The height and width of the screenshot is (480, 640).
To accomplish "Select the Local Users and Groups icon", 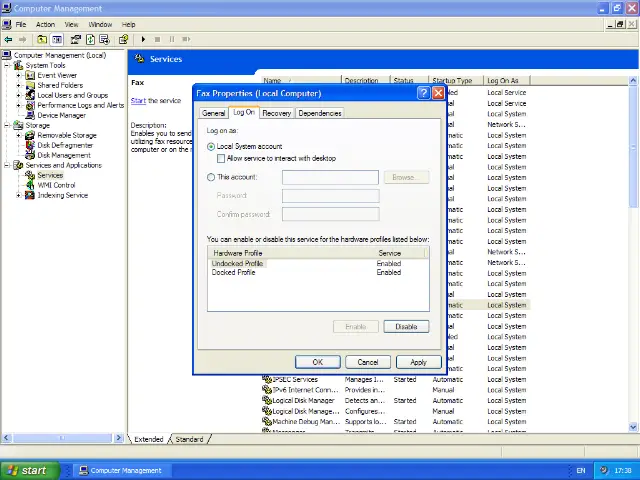I will 30,95.
